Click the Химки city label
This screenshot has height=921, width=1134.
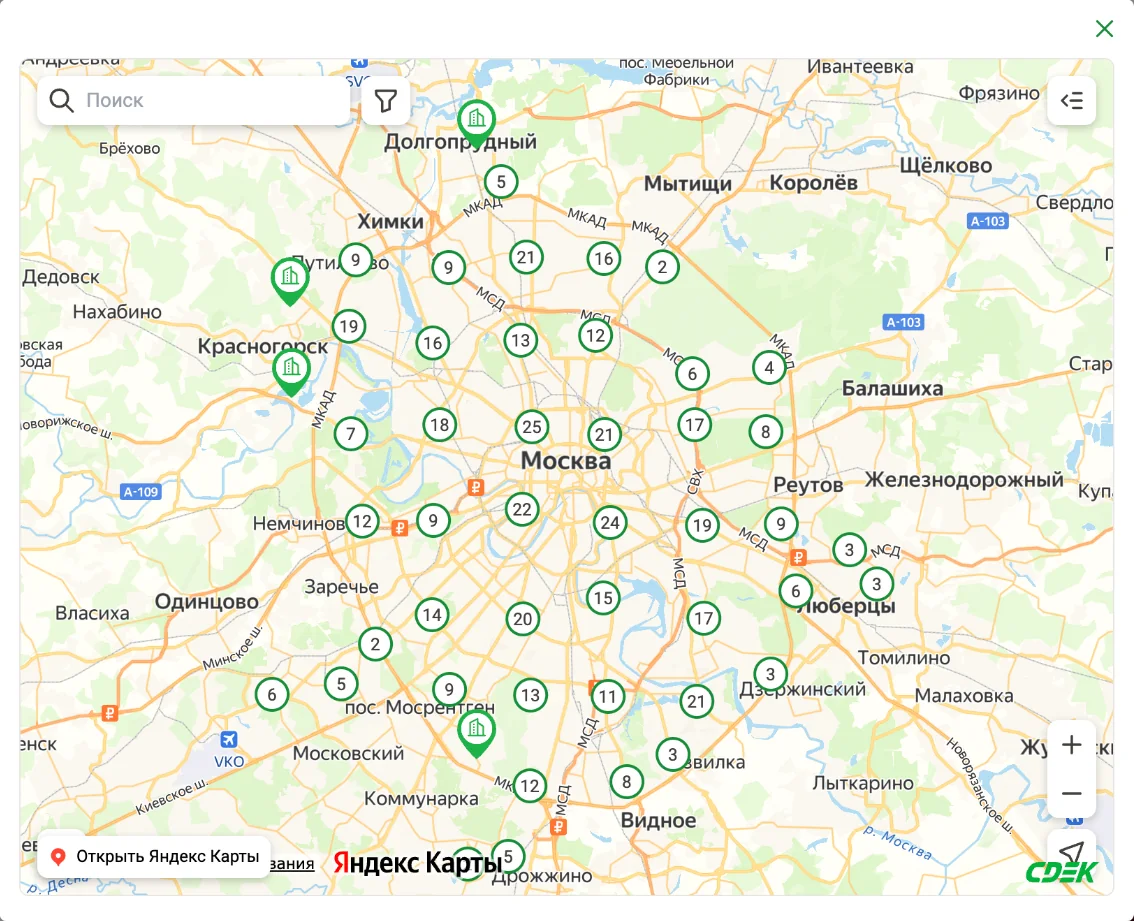point(391,221)
